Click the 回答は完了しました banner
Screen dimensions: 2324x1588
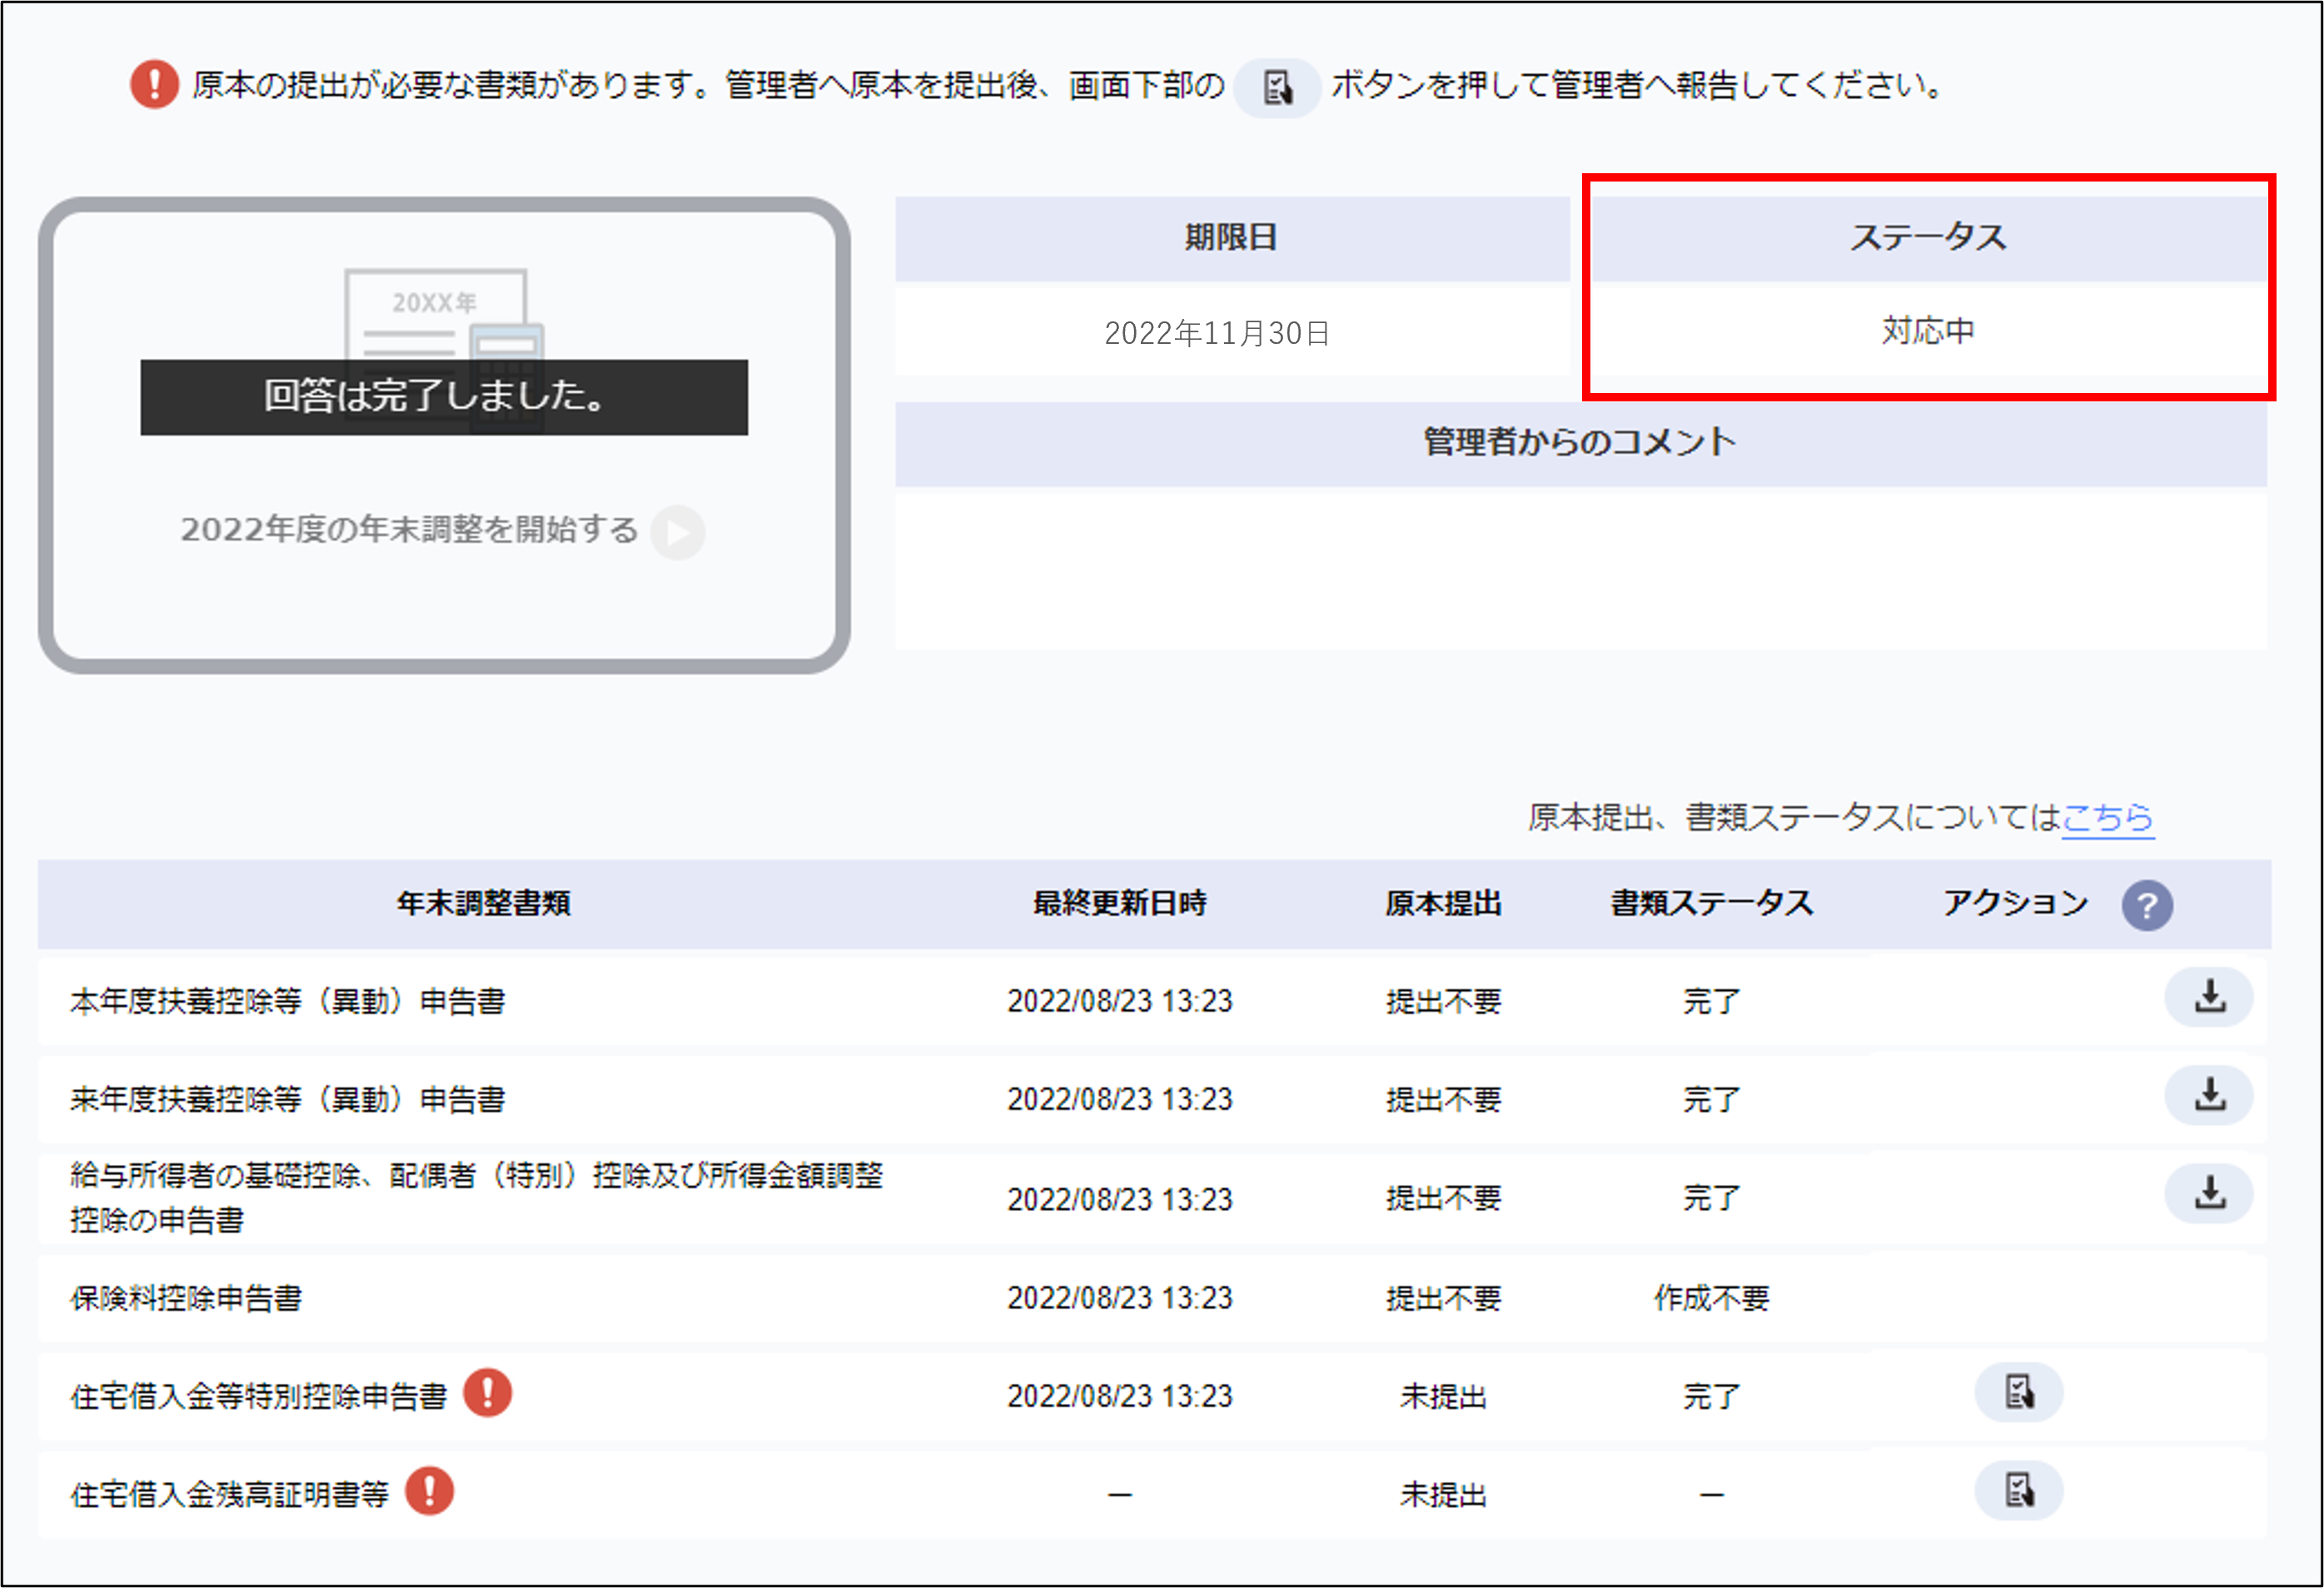coord(443,397)
